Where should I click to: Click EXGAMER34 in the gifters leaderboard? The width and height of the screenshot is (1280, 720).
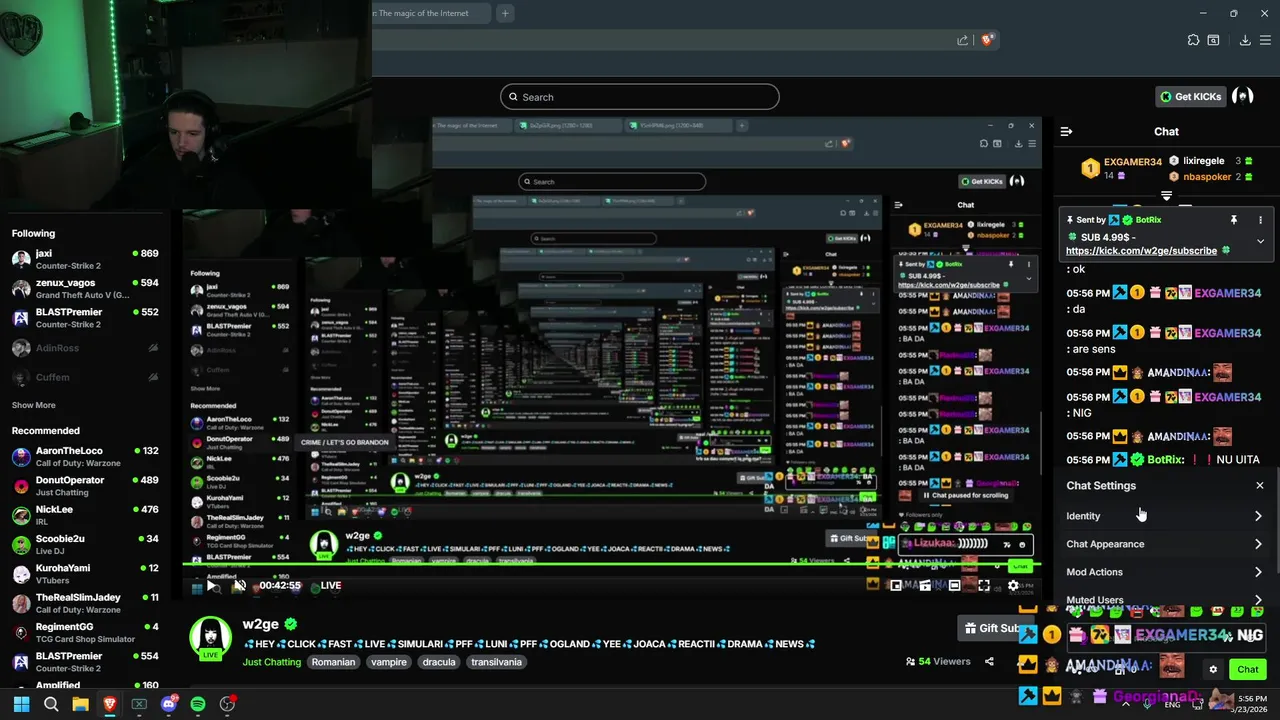1132,162
